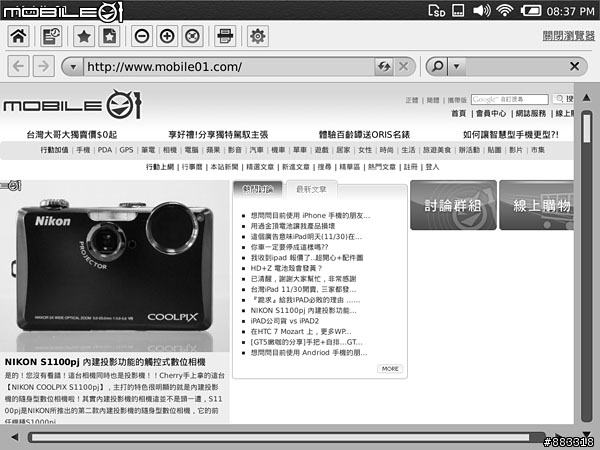Open the 熱門文章 link
600x450 pixels.
(382, 167)
